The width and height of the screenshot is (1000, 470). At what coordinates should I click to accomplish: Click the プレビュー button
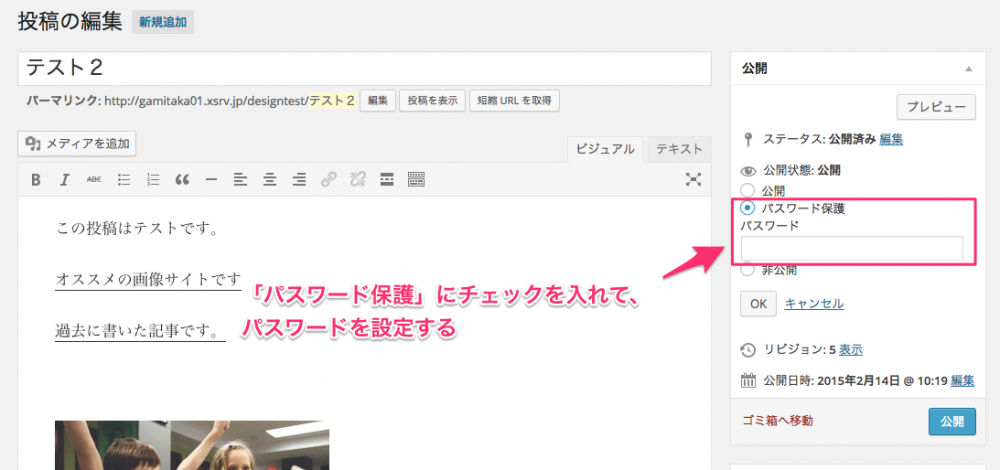click(x=936, y=107)
